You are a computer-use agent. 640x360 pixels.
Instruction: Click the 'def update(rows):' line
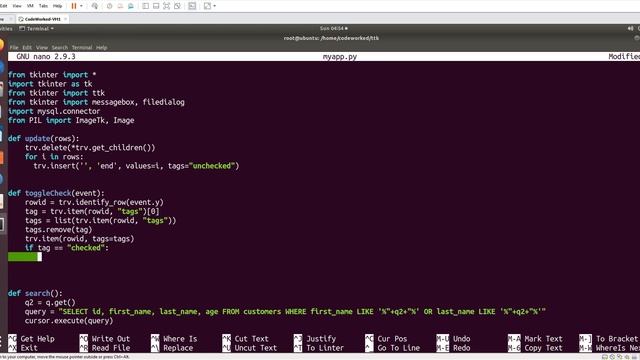tap(44, 138)
